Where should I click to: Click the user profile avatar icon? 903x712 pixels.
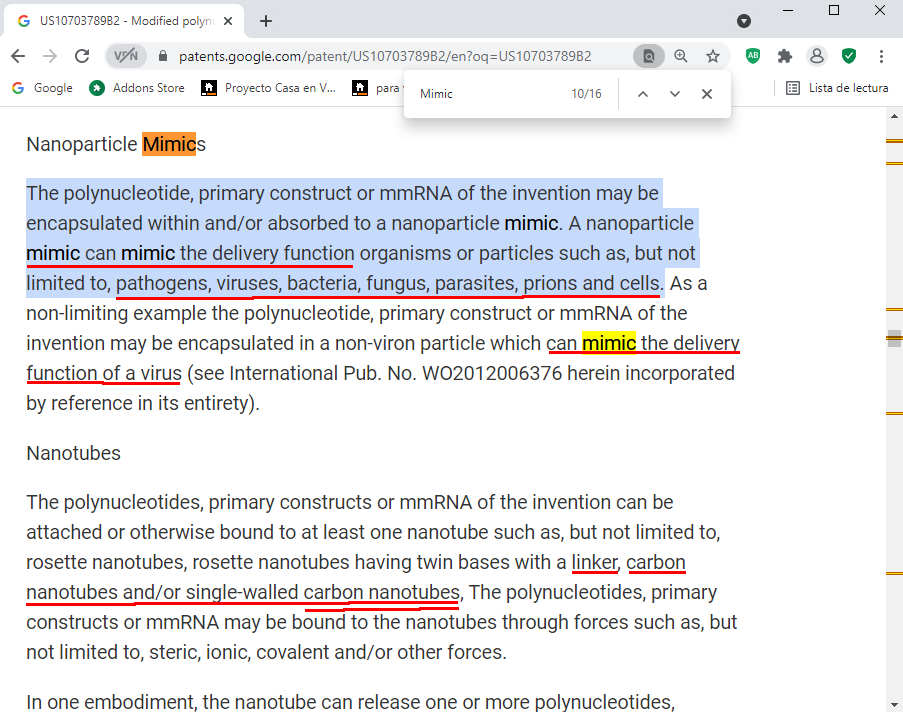click(817, 56)
